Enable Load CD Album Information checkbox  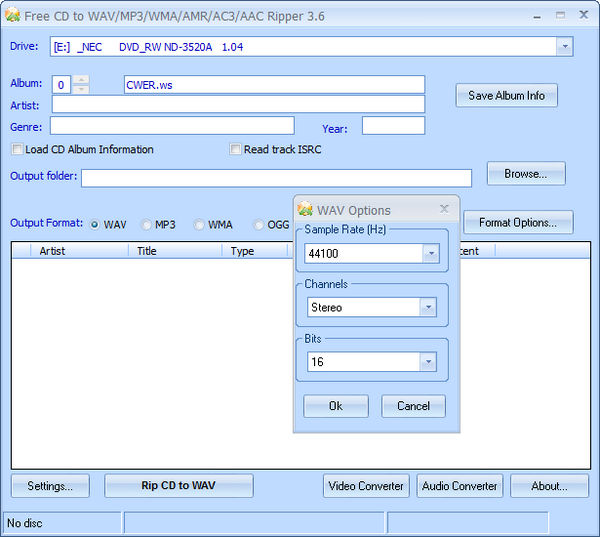point(17,150)
